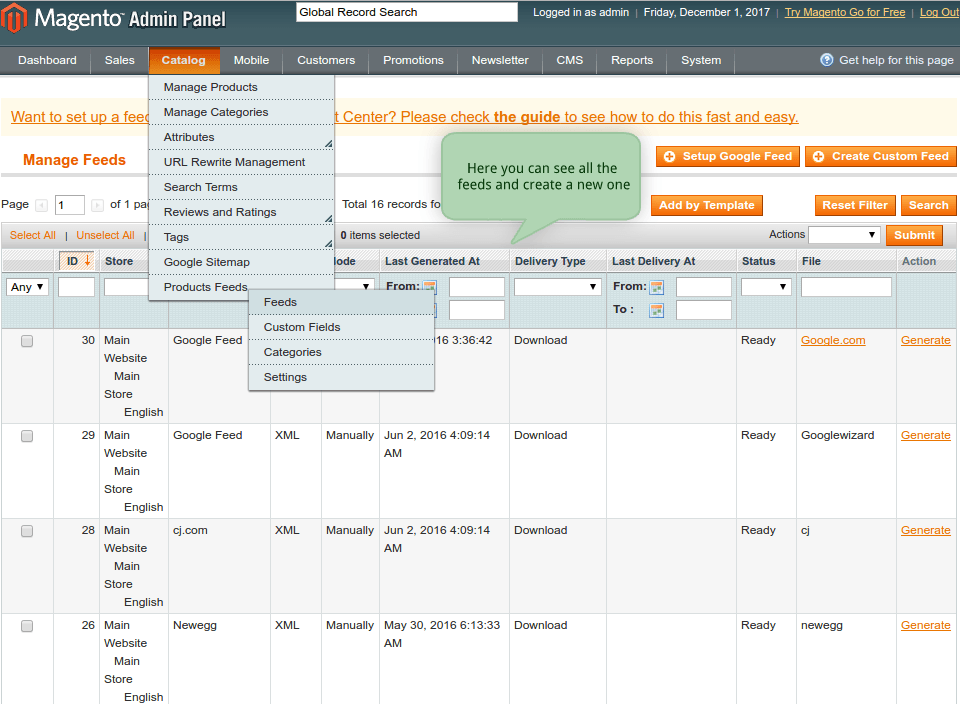Click Setup Google Feed button
This screenshot has height=704, width=960.
(x=729, y=157)
